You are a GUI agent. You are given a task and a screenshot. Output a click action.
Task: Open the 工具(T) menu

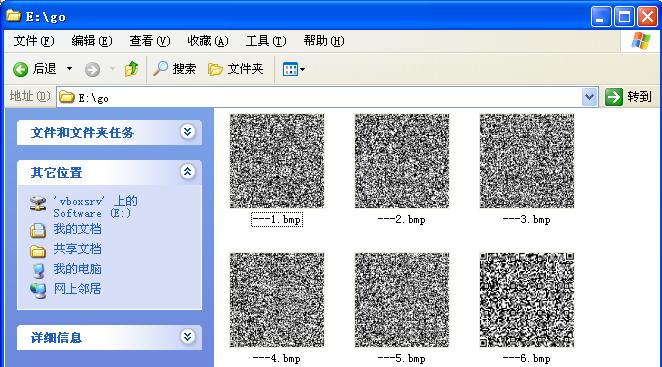tap(266, 41)
